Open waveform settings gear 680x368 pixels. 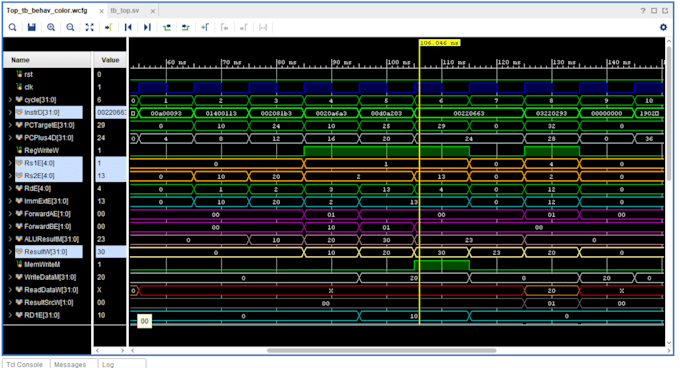663,27
